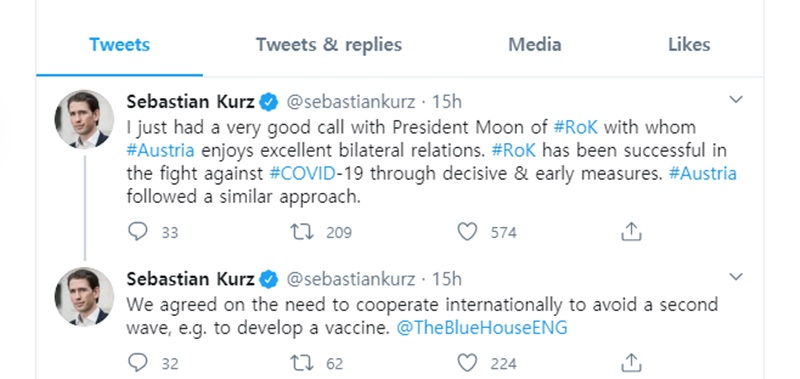Retweet the tweet with 209 retweets
This screenshot has height=379, width=800.
302,232
